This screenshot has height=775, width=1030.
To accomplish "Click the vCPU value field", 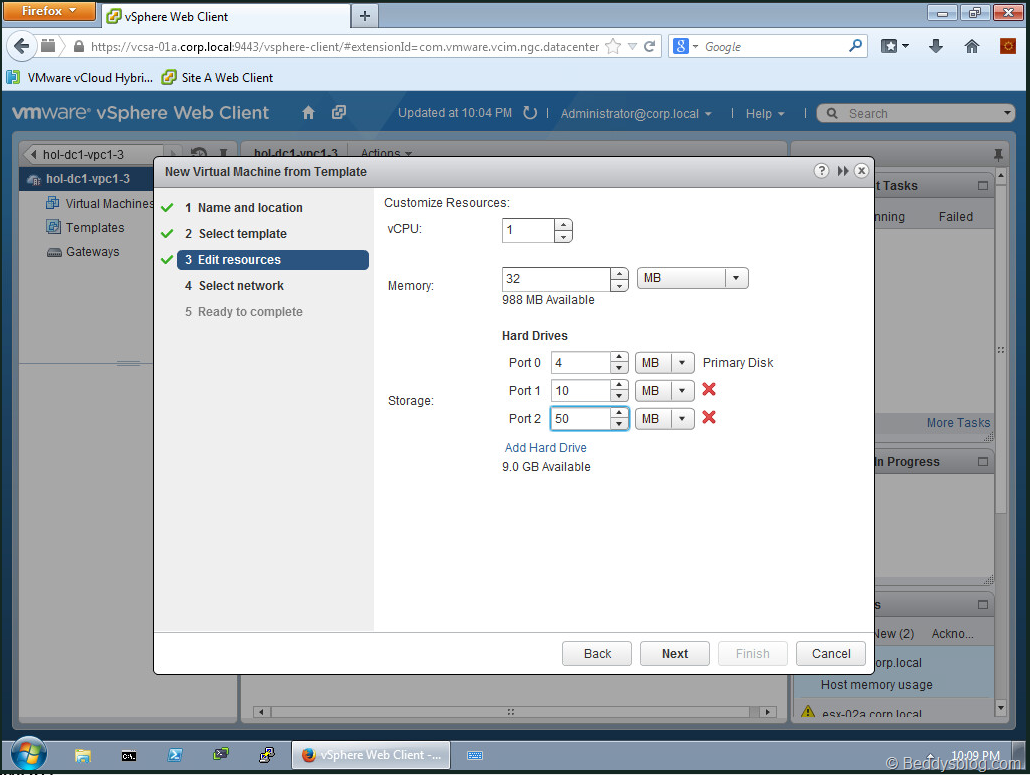I will [x=528, y=231].
